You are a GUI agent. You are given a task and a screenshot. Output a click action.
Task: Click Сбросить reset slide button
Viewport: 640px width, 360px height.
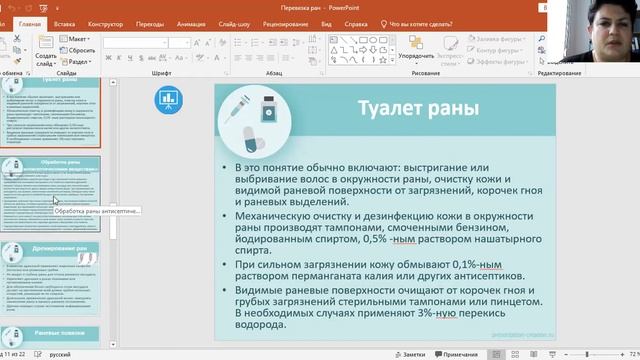point(78,50)
